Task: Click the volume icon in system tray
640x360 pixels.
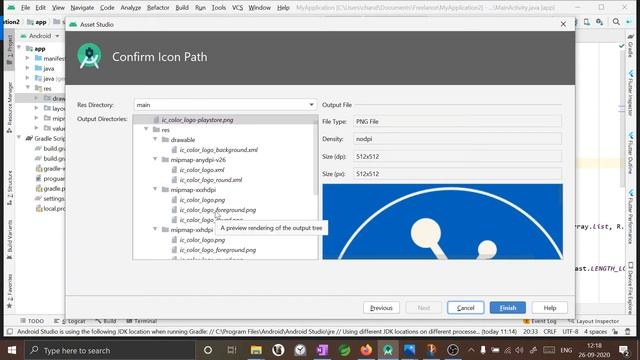Action: [519, 350]
